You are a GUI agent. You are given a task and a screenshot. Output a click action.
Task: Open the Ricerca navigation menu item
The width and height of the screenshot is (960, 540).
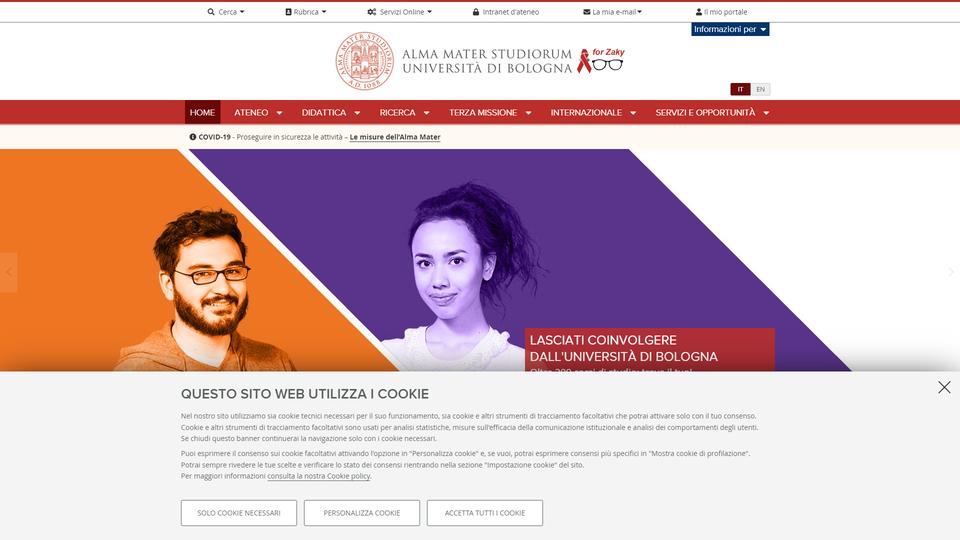coord(397,113)
